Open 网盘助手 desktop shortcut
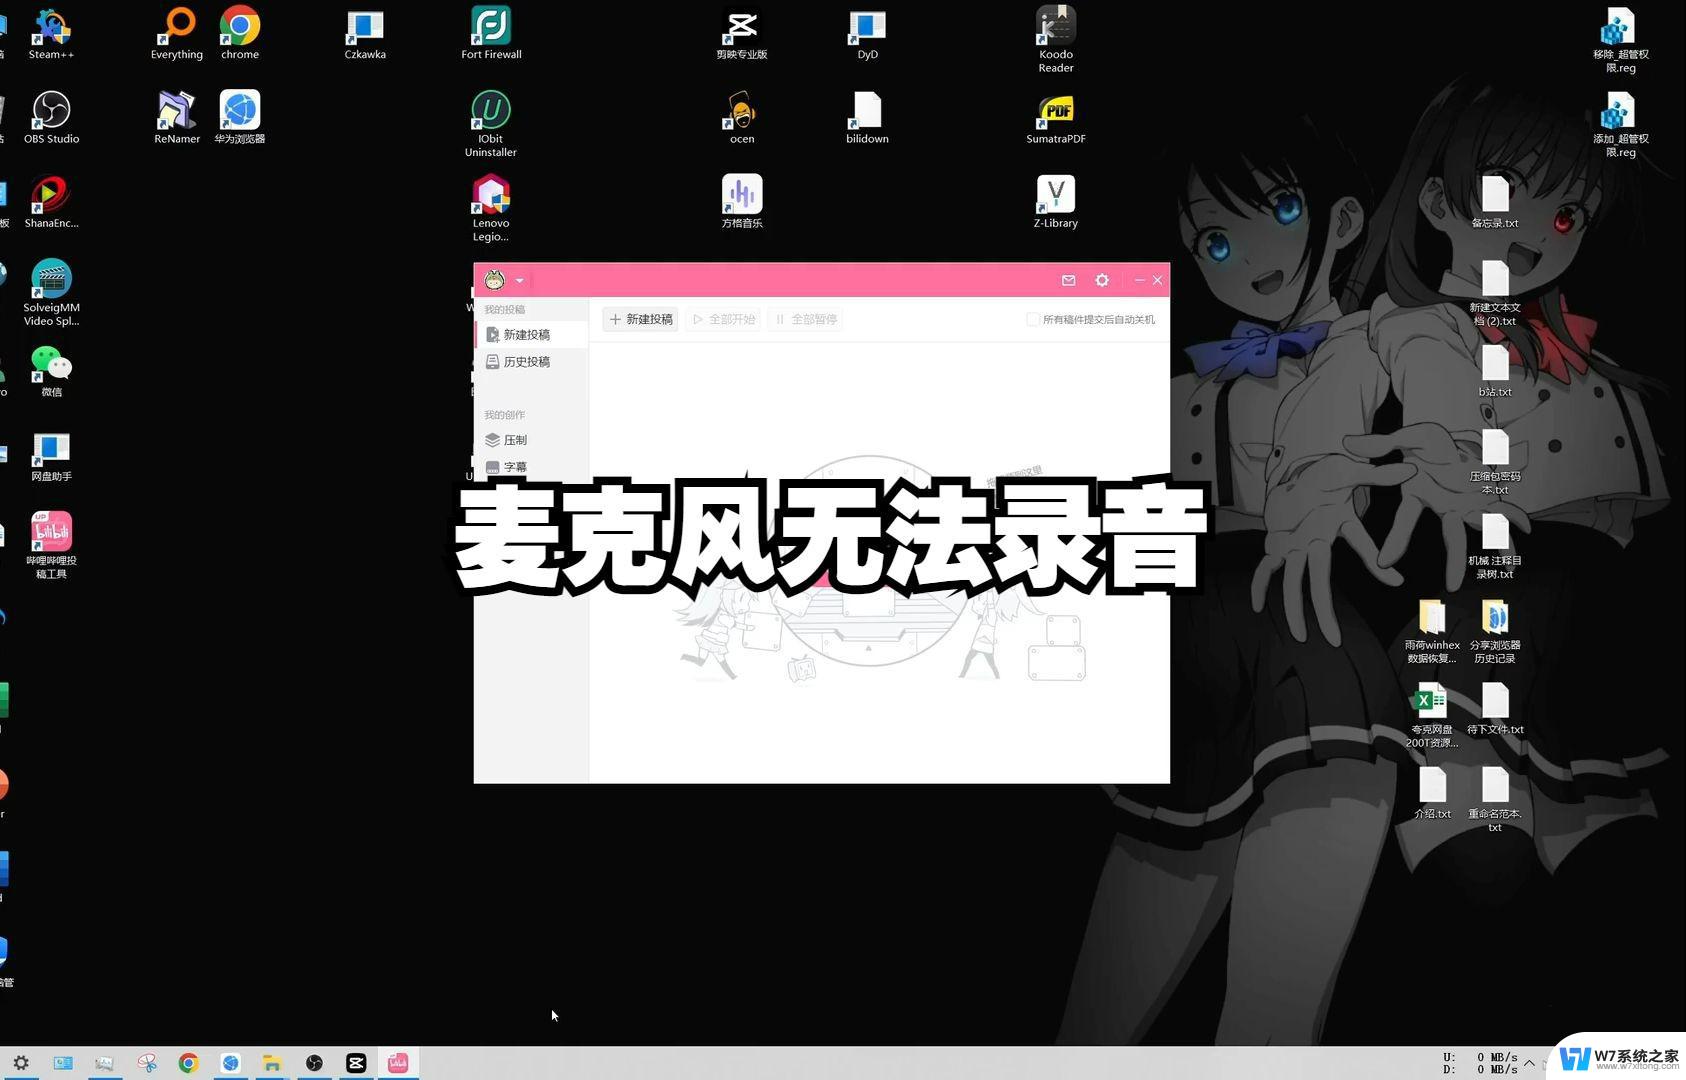Screen dimensions: 1686x1080 51,456
